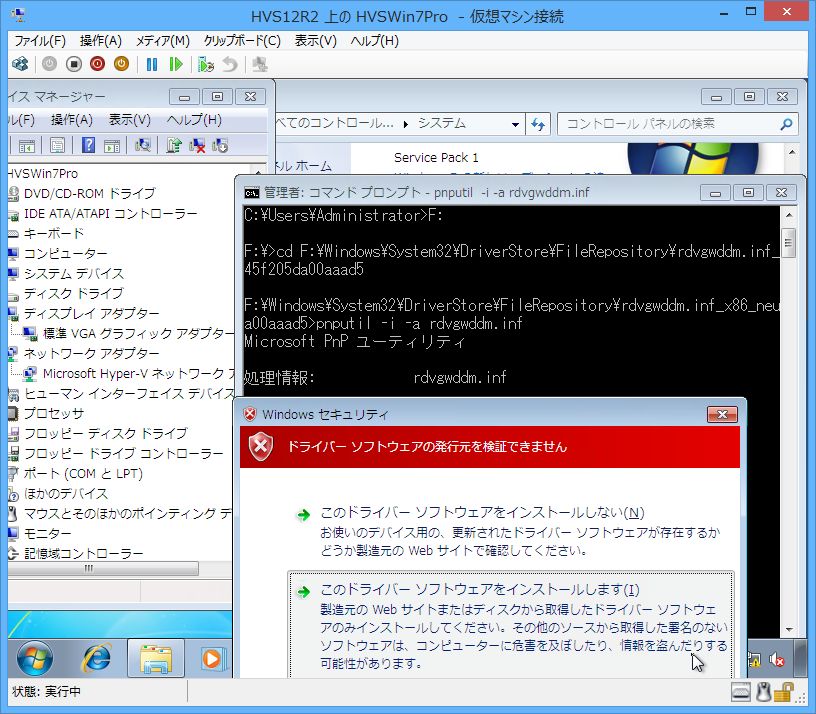
Task: Select システム デバイス in the device tree
Action: [74, 273]
